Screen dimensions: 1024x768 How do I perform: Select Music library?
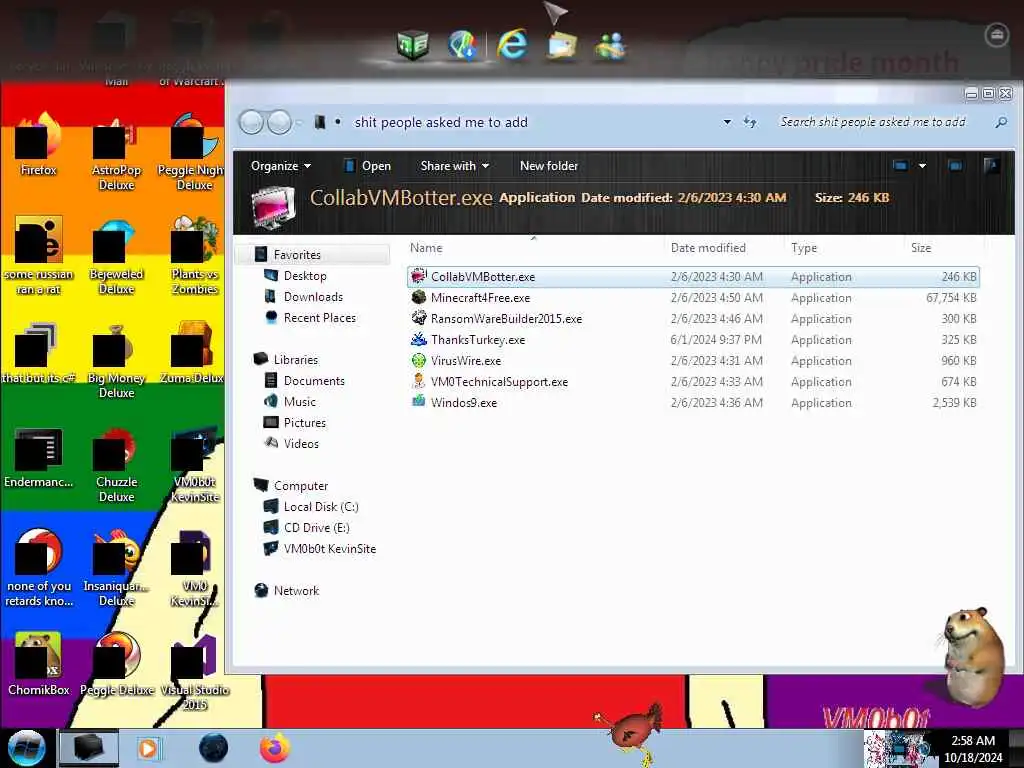[x=299, y=402]
